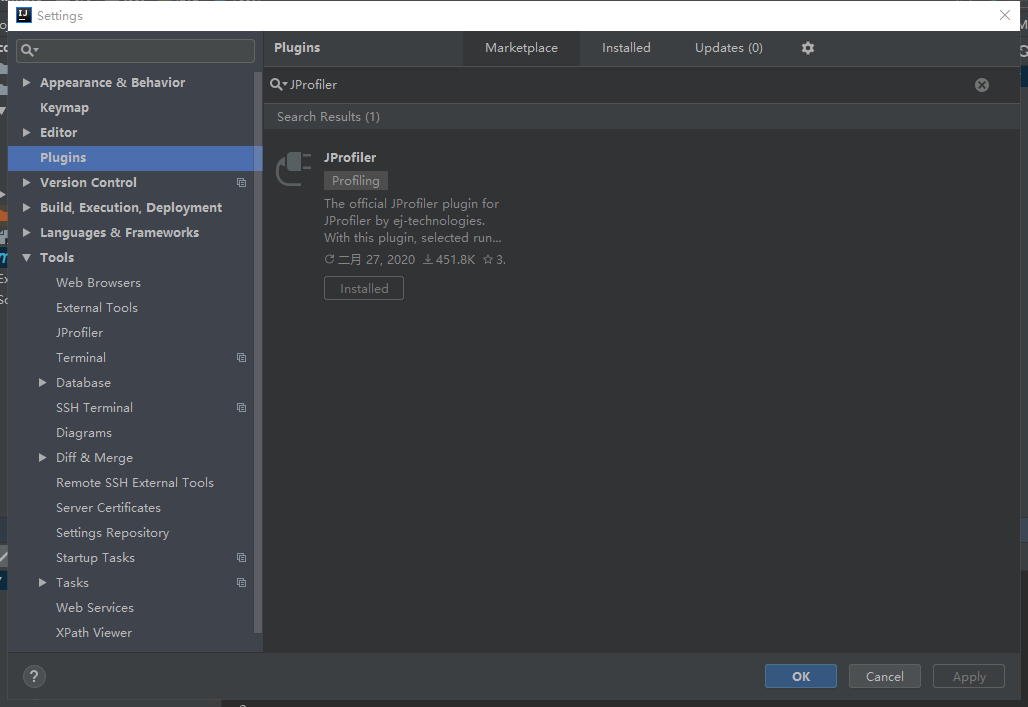This screenshot has height=707, width=1028.
Task: Select Keymap in the settings tree
Action: click(x=64, y=108)
